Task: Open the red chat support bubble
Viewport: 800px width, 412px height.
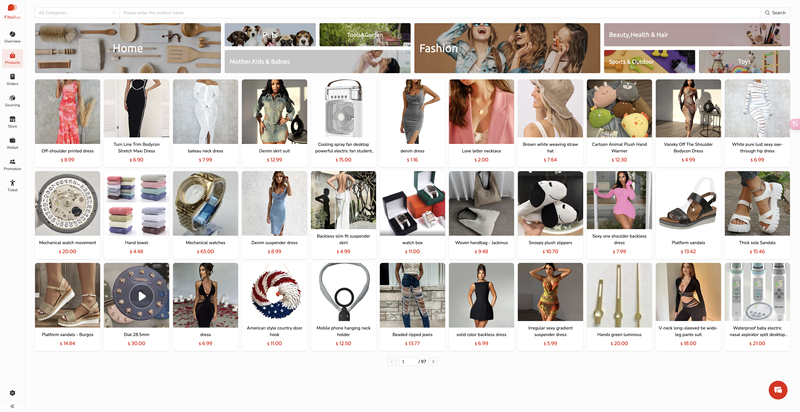Action: pos(778,390)
